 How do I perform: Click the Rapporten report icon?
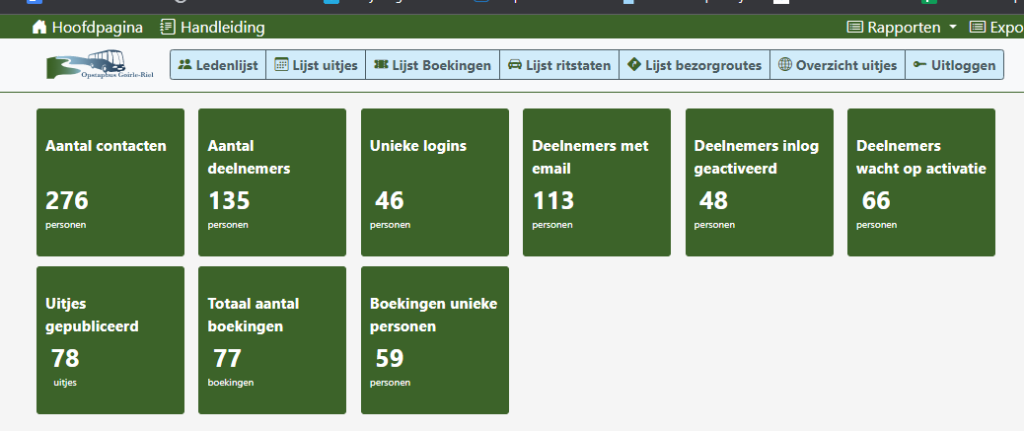click(855, 27)
